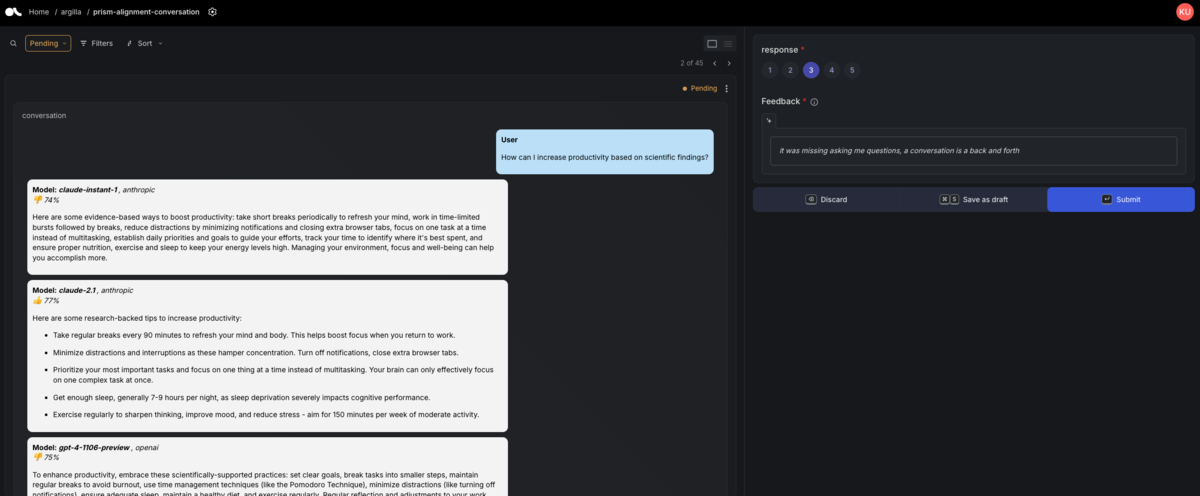
Task: Click the '74%' score on claude-instant-1
Action: 51,200
